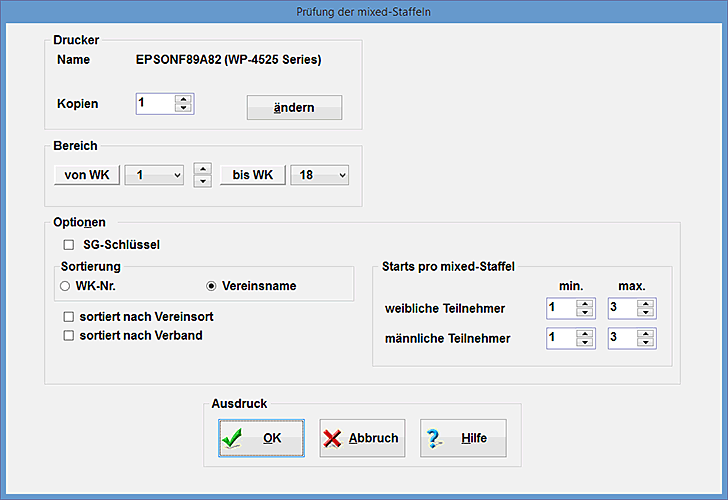Screen dimensions: 728x500
Task: Increase Kopien with the up arrow
Action: (182, 99)
